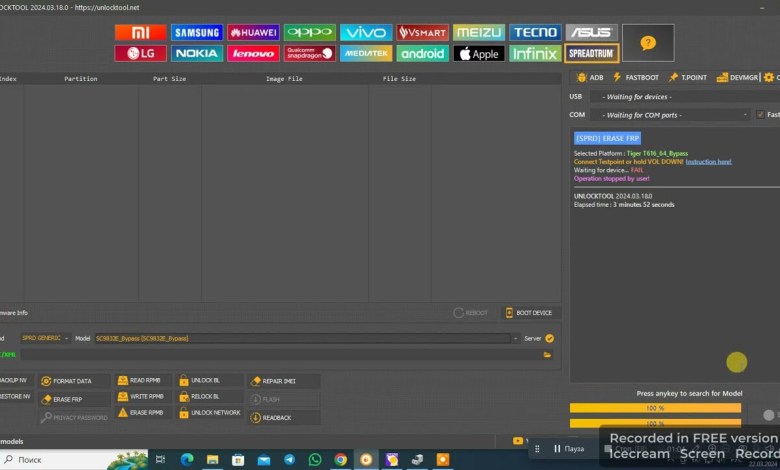Open the ADB tab
The width and height of the screenshot is (780, 470).
(x=590, y=78)
